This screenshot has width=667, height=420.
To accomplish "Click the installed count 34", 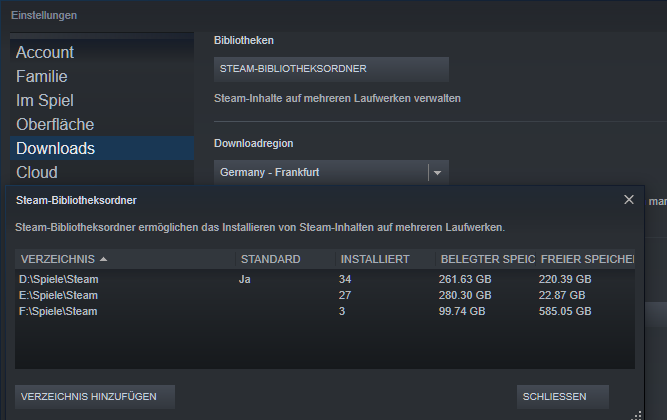I will click(345, 279).
